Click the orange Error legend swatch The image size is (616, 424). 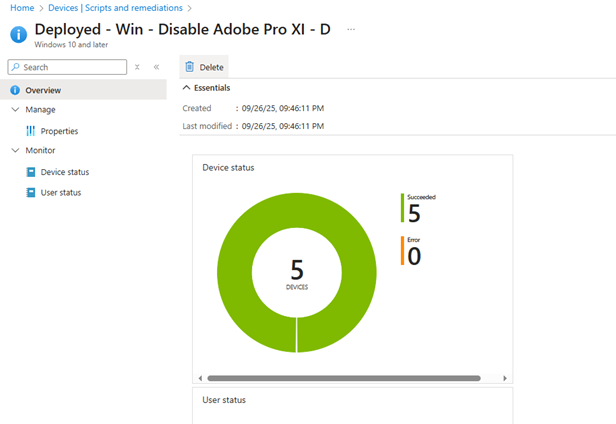[x=402, y=251]
